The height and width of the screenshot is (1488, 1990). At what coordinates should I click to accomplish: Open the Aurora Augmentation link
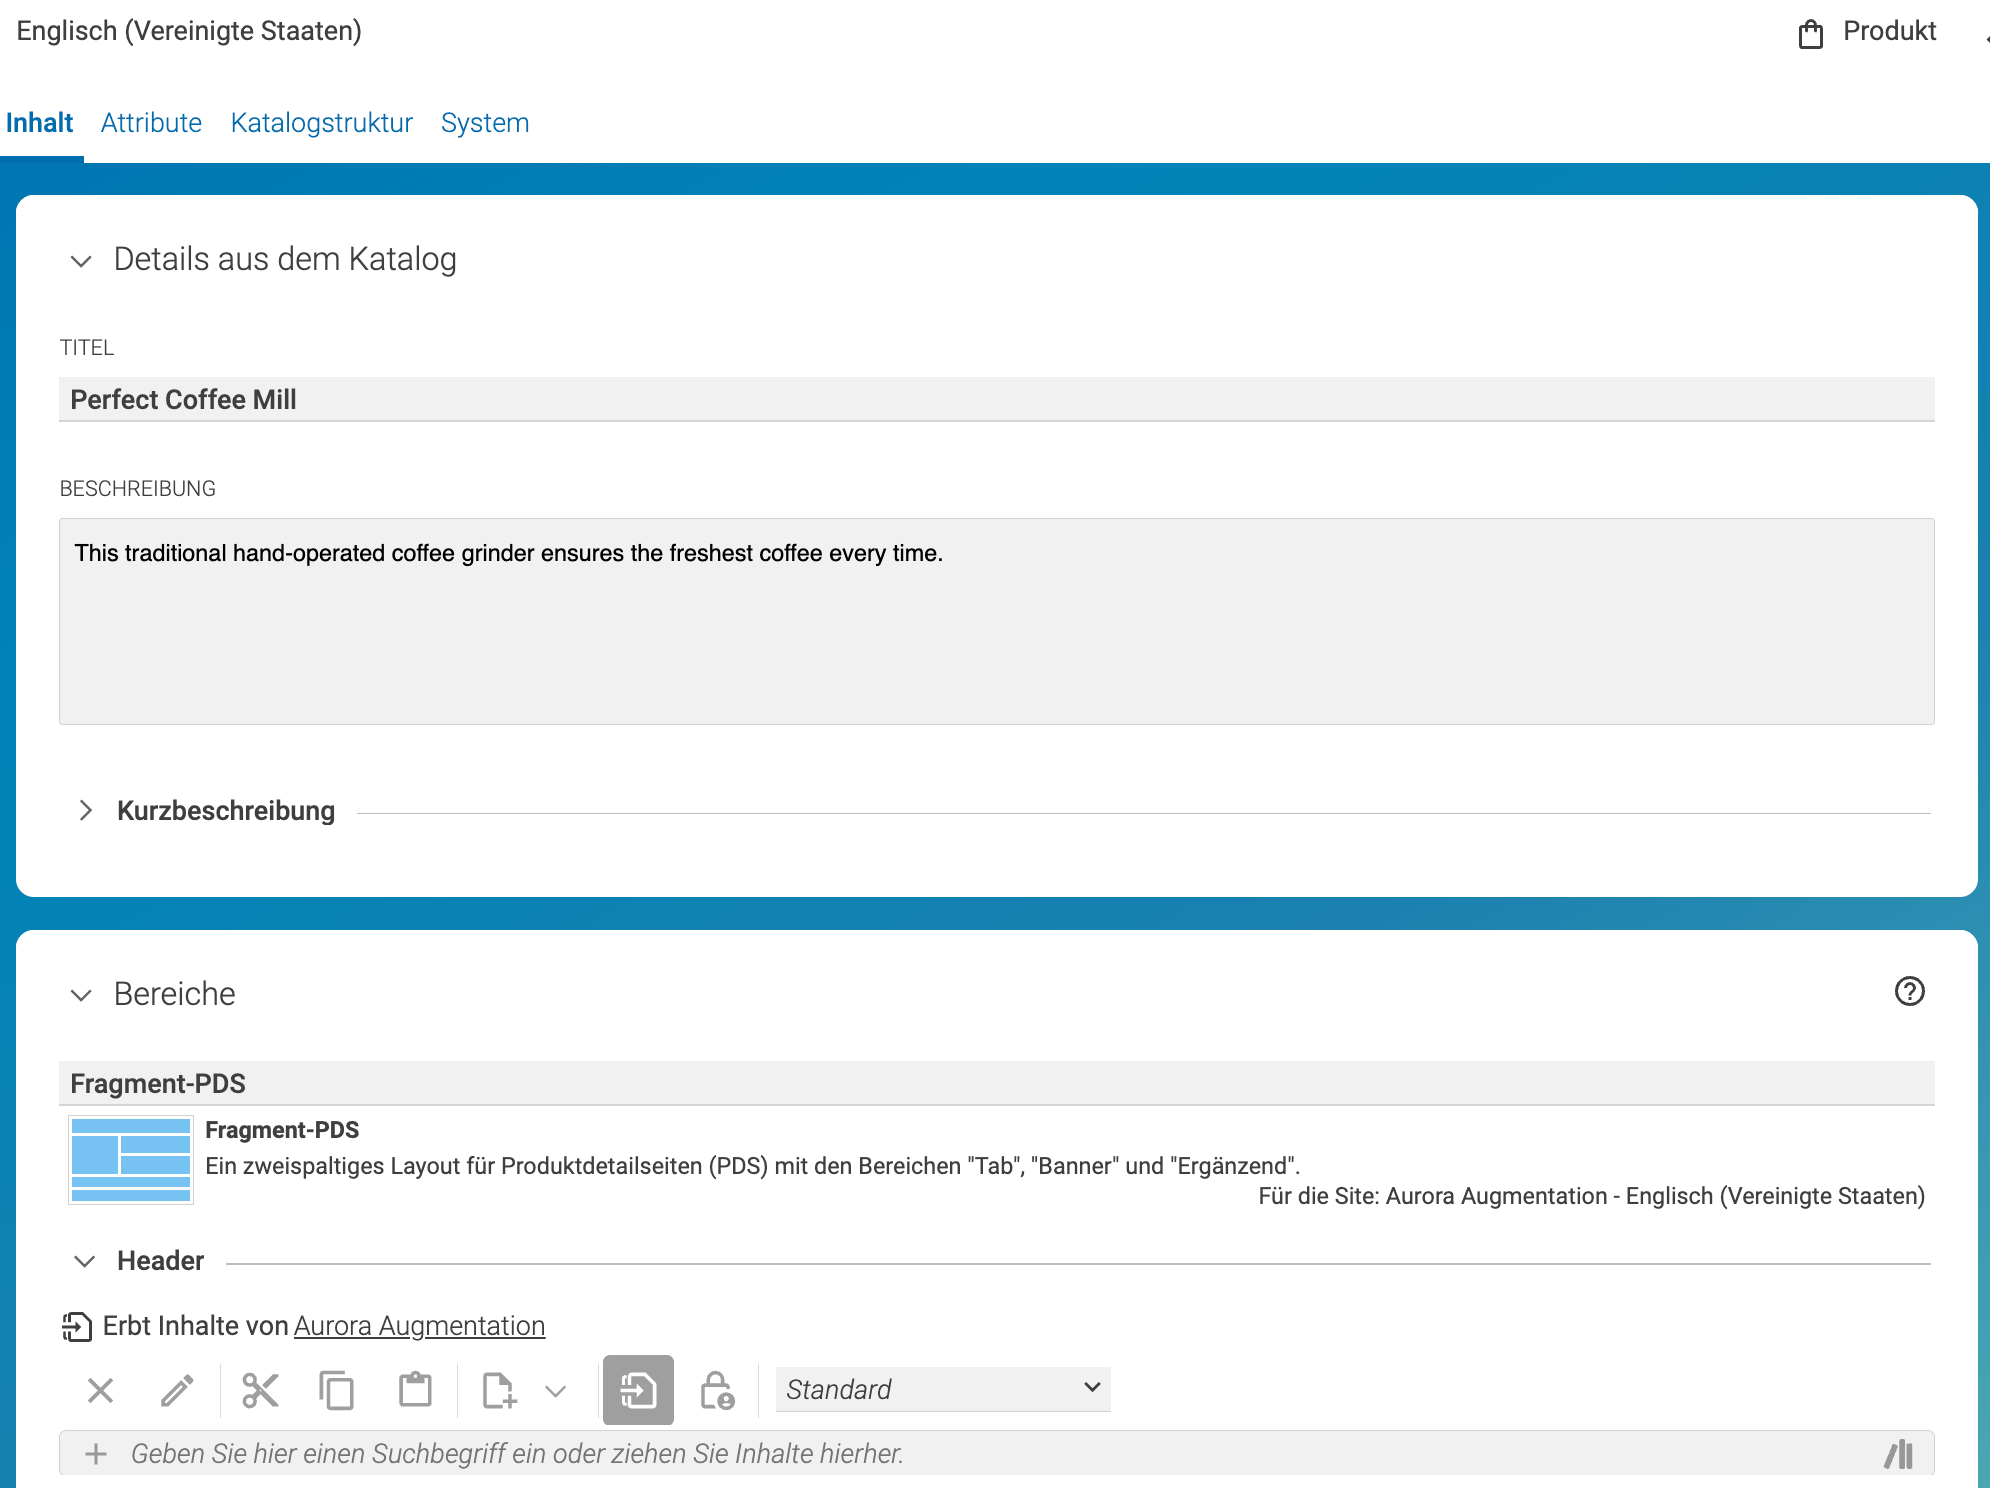pos(419,1326)
